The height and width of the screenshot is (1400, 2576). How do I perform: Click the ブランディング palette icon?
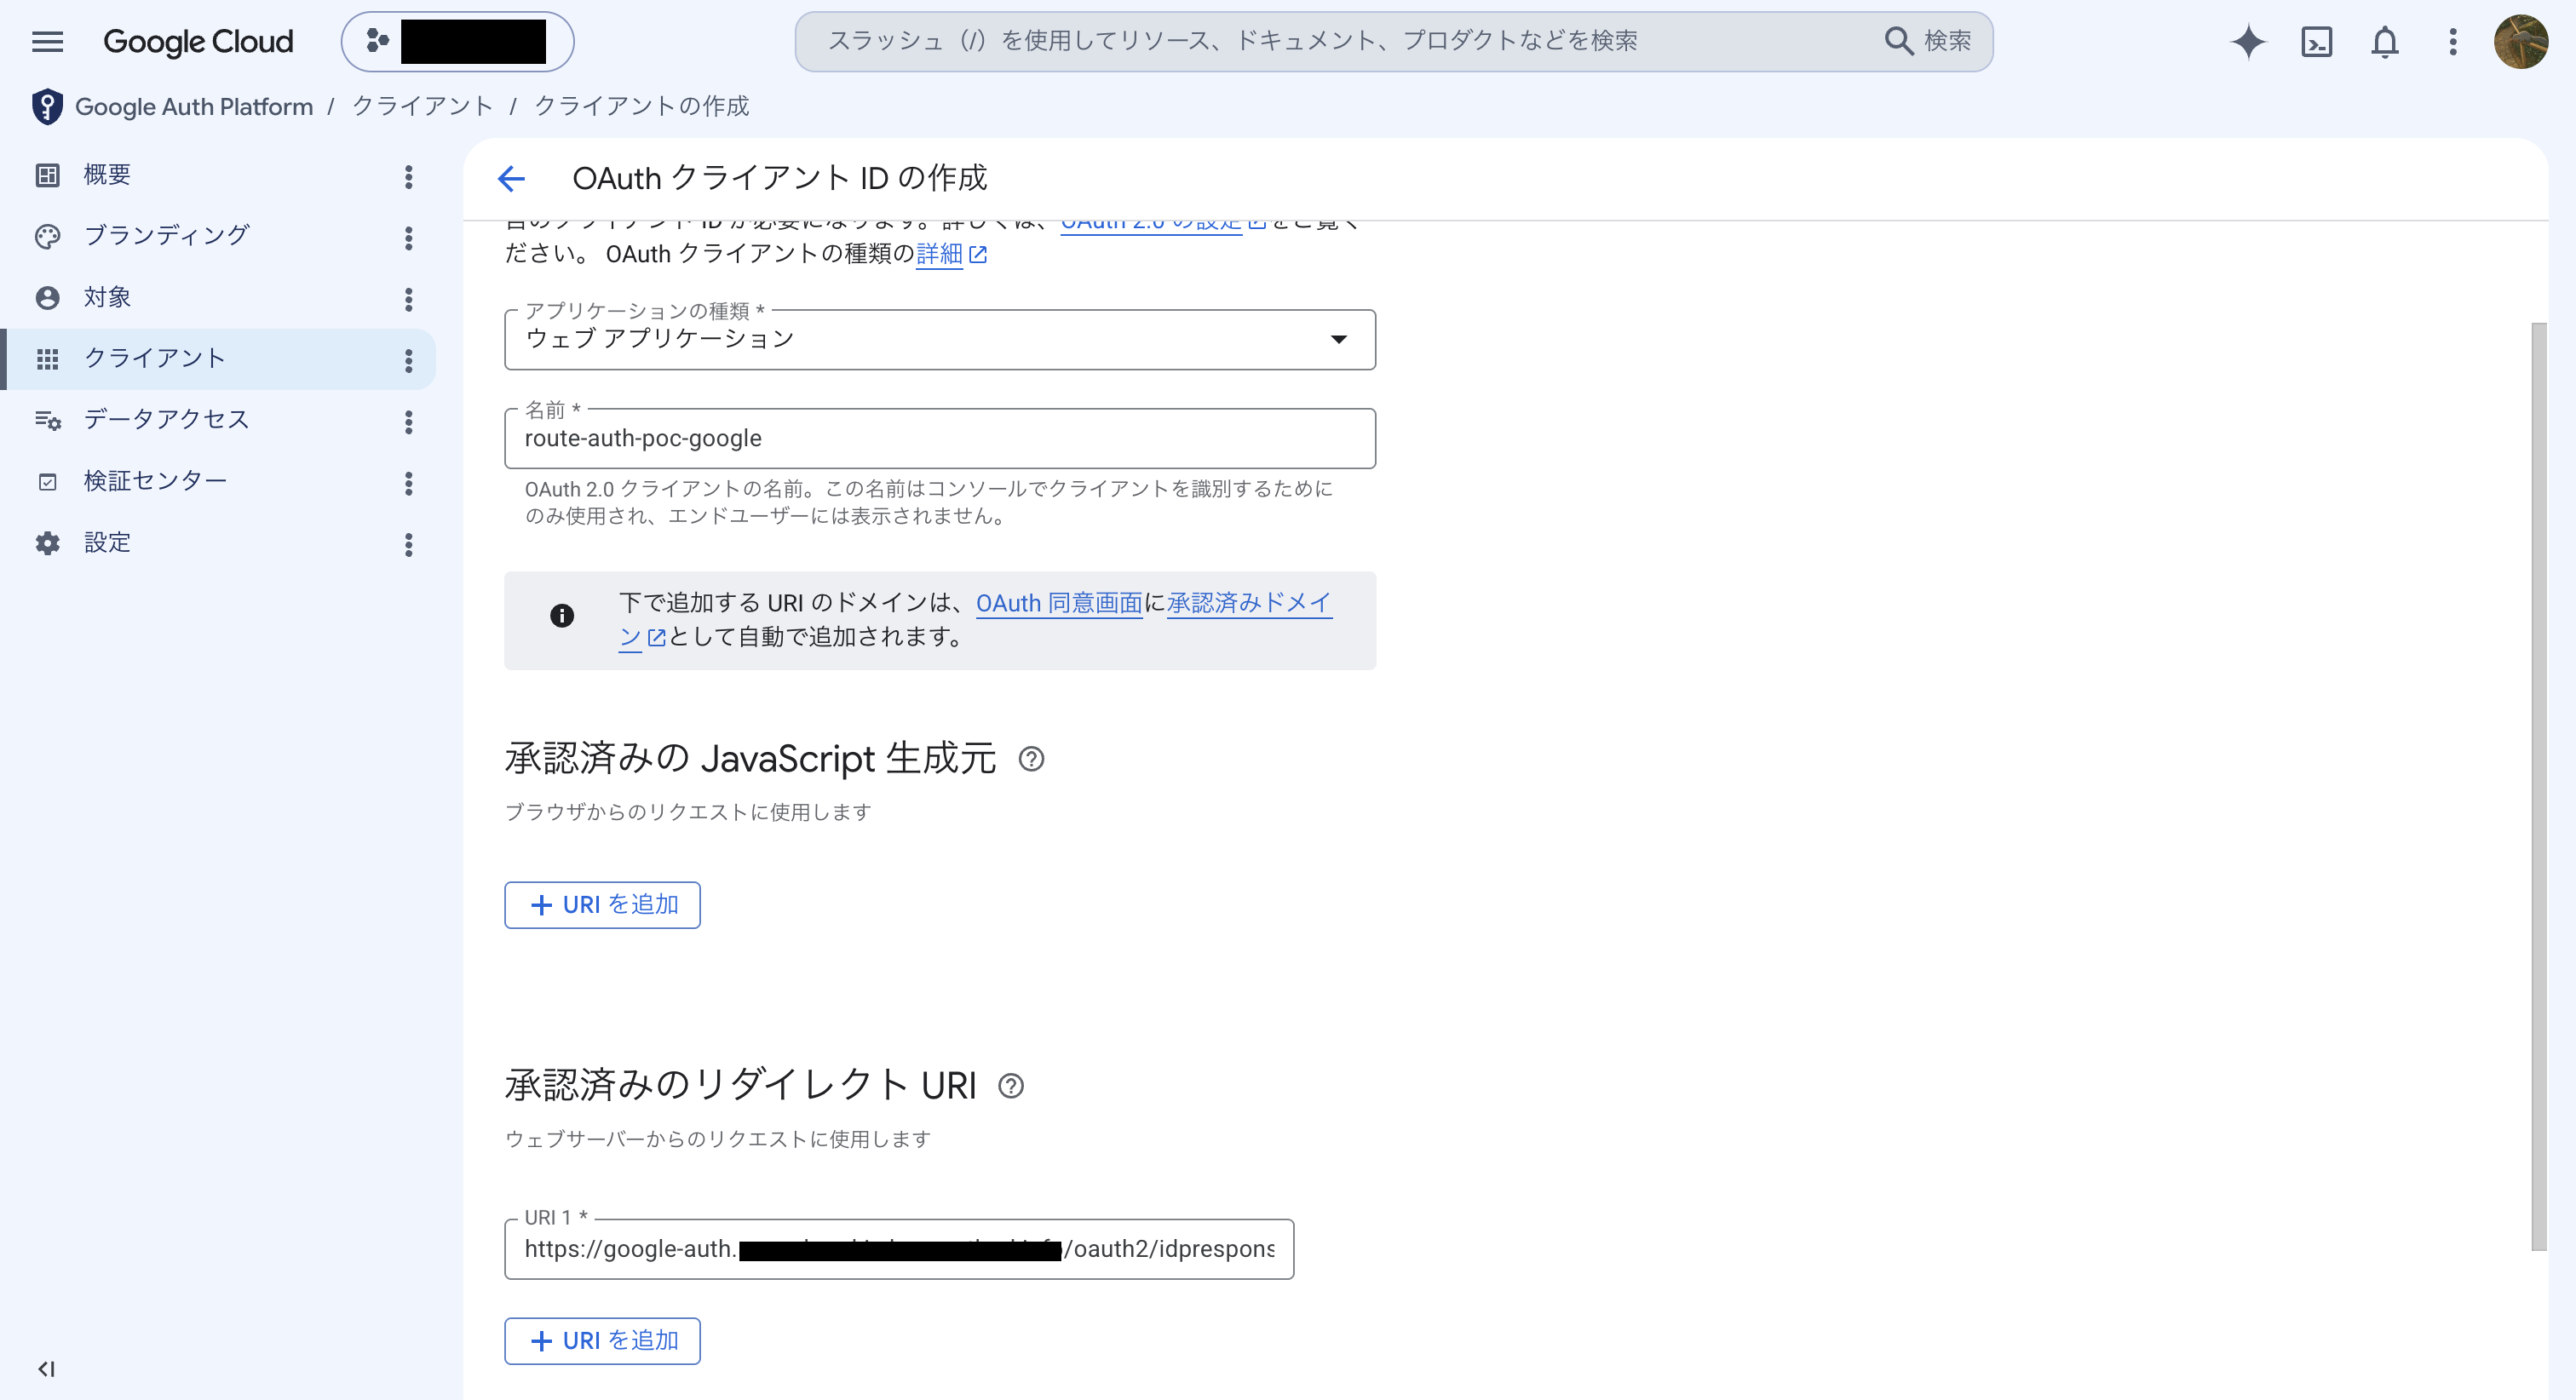click(47, 236)
